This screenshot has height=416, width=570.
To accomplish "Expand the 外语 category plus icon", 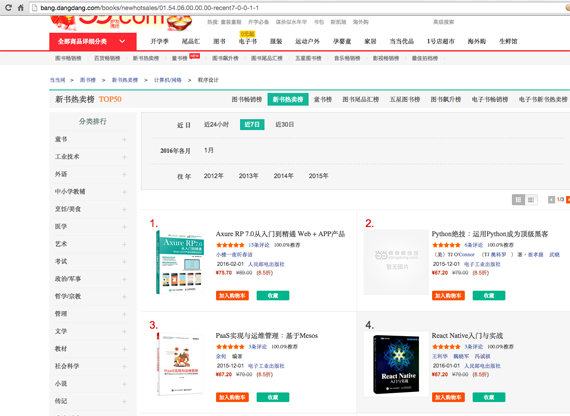I will 124,175.
